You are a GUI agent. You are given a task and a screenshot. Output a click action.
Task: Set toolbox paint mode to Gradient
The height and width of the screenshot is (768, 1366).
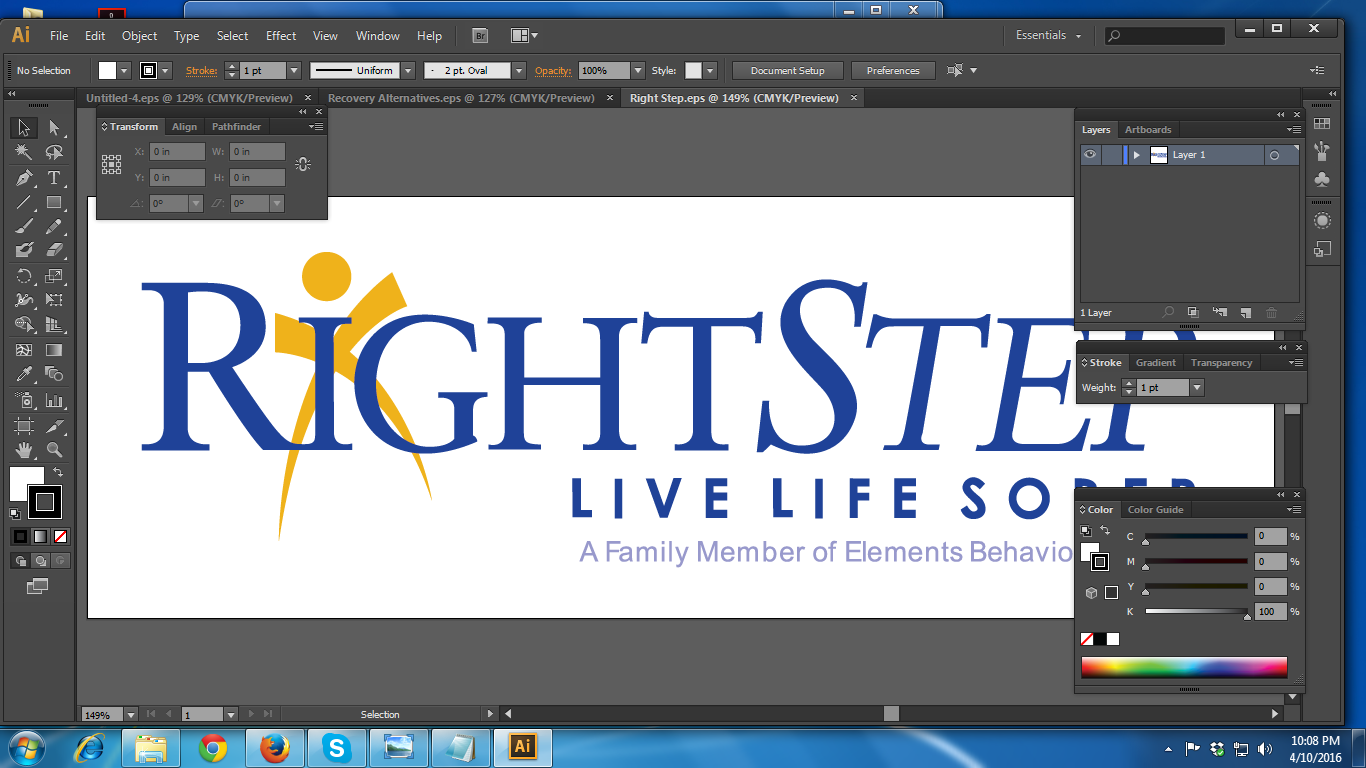coord(40,536)
